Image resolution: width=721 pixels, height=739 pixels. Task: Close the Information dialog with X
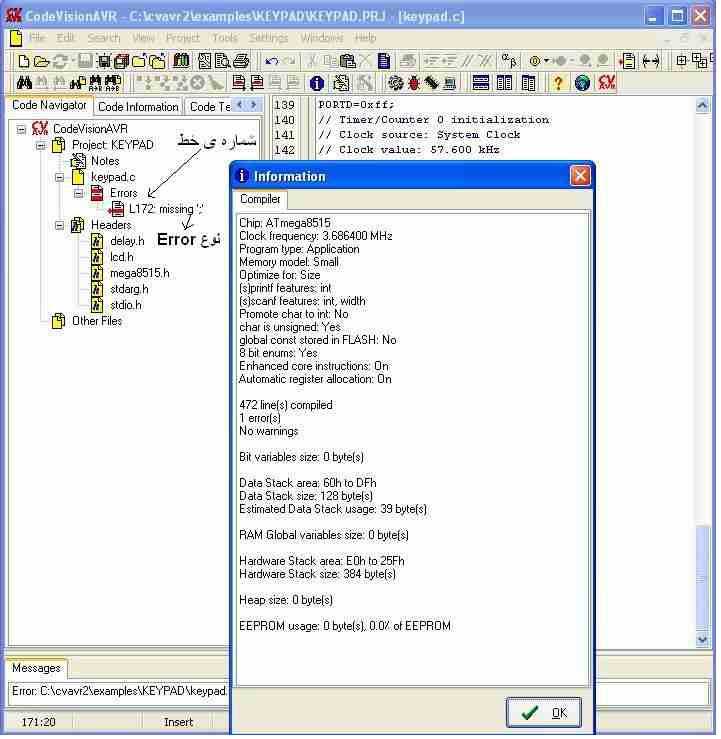[579, 176]
